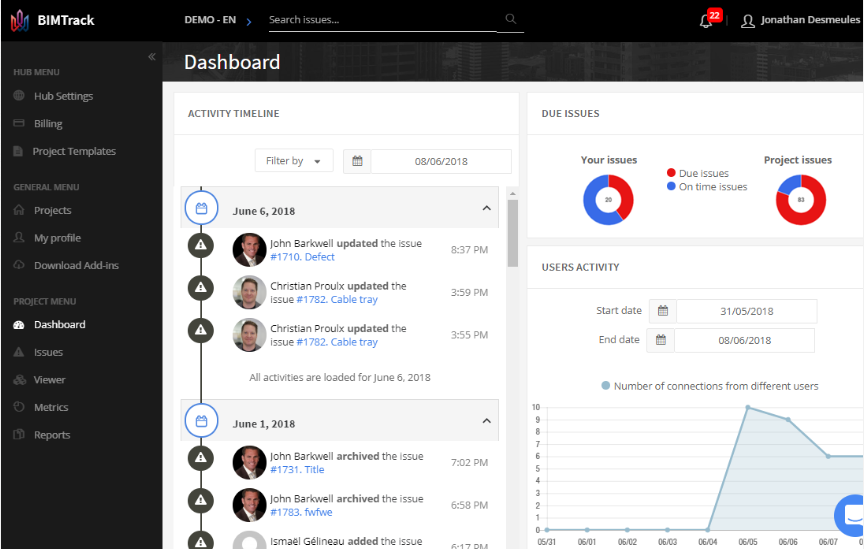The width and height of the screenshot is (864, 549).
Task: Click the Search issues input field
Action: point(383,19)
